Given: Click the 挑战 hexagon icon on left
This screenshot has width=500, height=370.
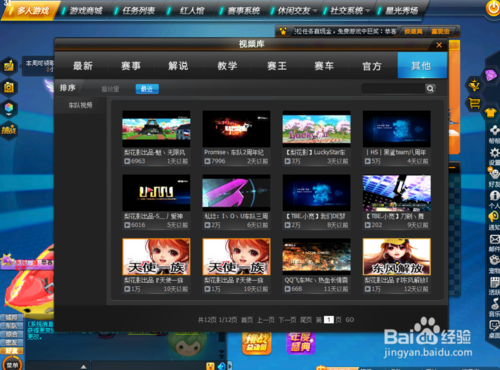Looking at the screenshot, I should [9, 130].
